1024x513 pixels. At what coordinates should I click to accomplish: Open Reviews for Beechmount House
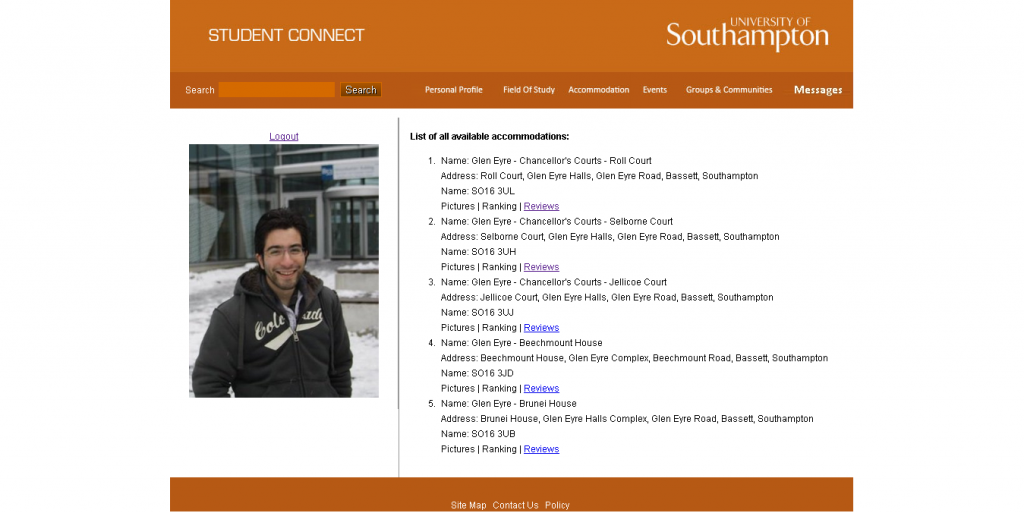[541, 389]
